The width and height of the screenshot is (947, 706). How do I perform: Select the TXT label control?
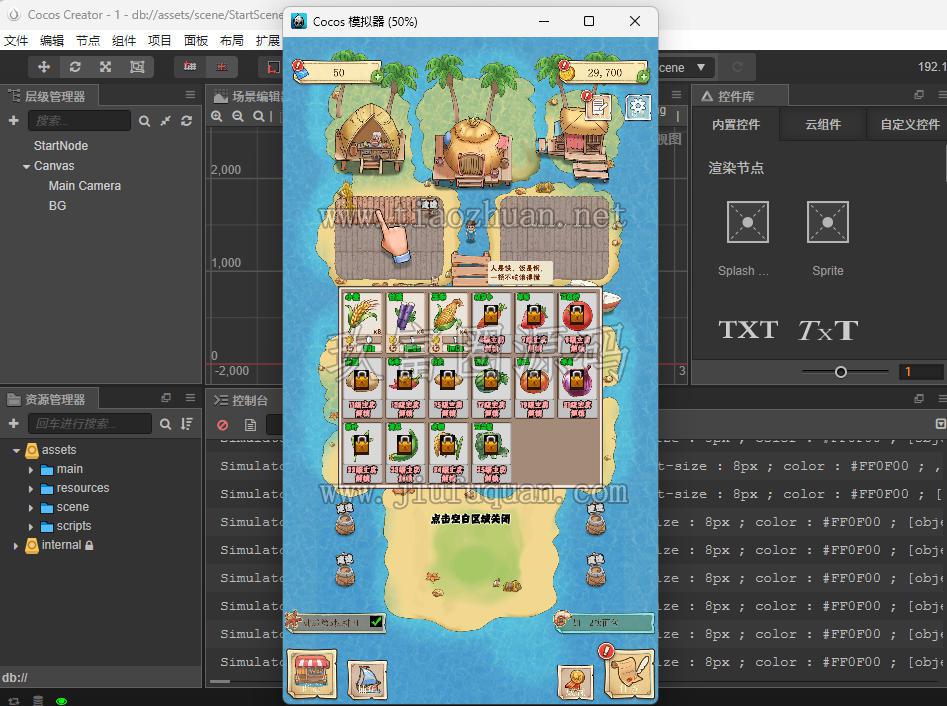pyautogui.click(x=748, y=330)
